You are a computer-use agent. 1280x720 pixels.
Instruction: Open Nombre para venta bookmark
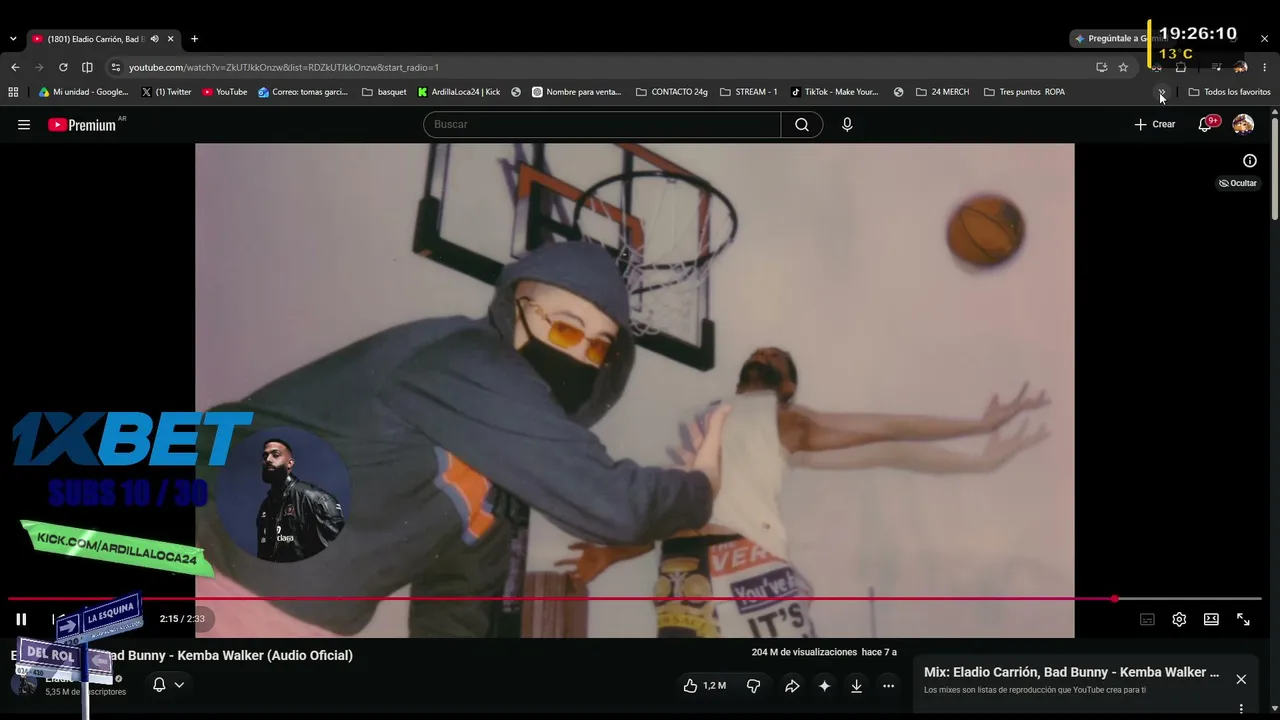(577, 92)
